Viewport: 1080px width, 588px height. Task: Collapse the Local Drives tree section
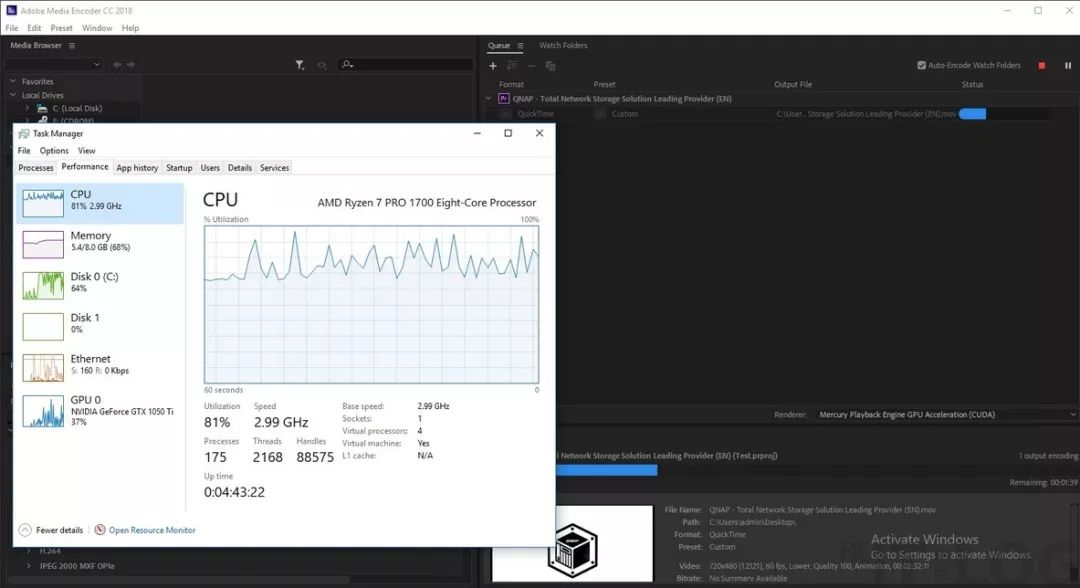[12, 95]
